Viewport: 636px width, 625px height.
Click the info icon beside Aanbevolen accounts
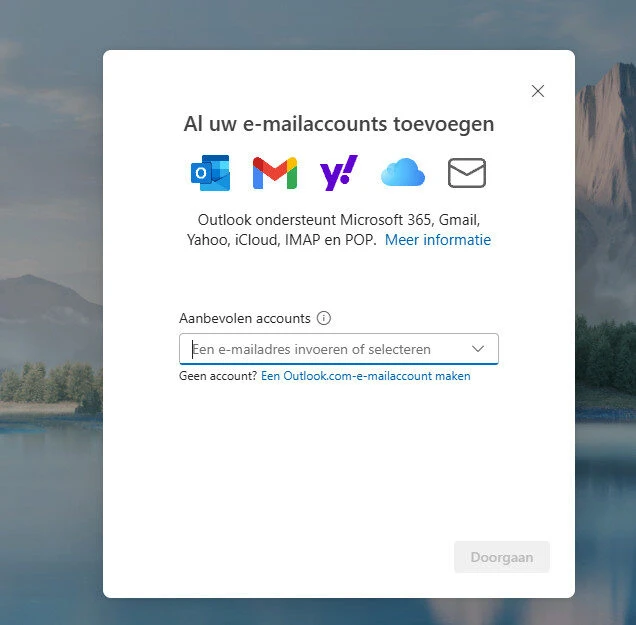324,318
